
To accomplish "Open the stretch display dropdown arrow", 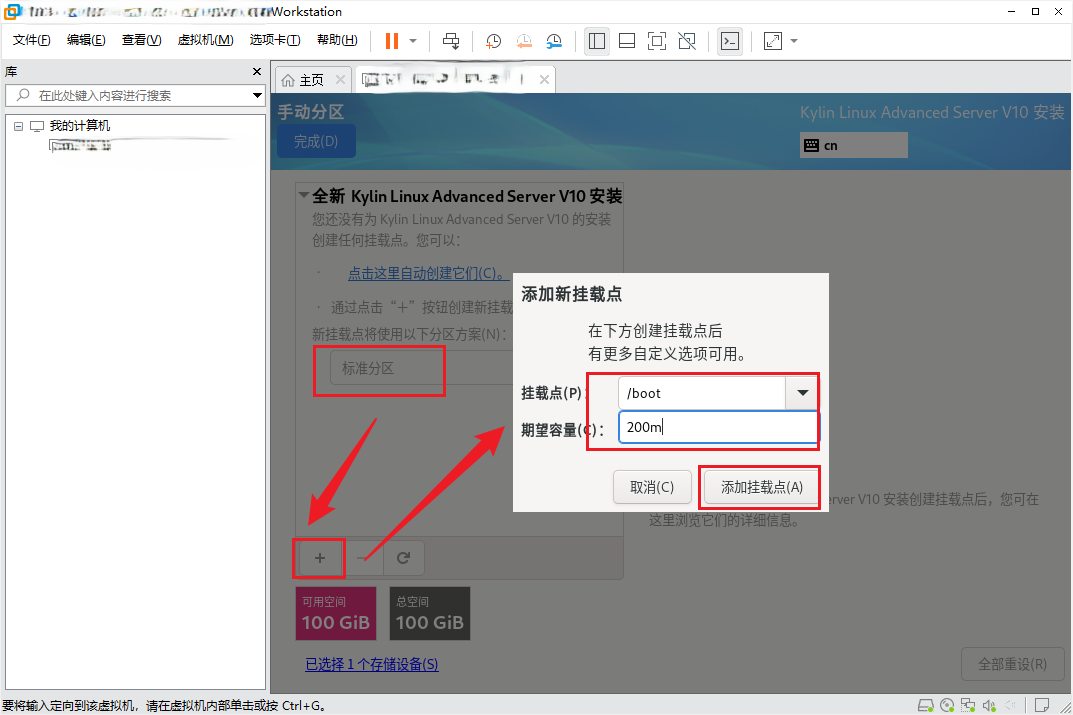I will (x=794, y=41).
